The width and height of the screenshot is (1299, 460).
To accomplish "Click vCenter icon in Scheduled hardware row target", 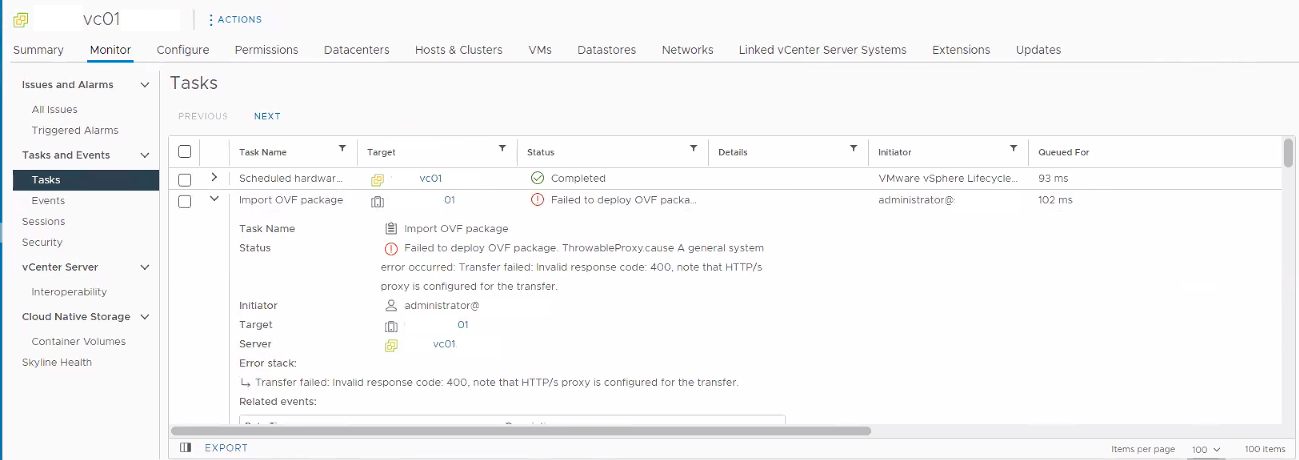I will [377, 180].
